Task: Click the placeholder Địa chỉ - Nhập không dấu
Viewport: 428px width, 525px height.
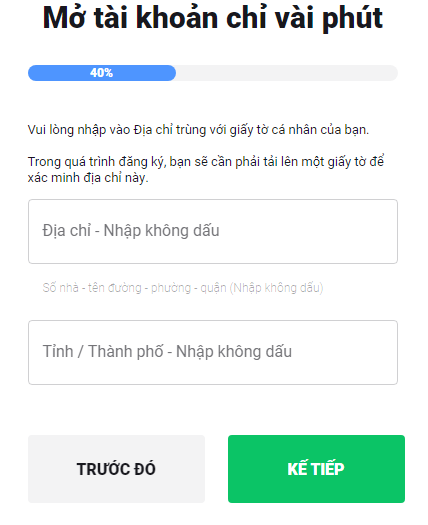Action: click(x=131, y=231)
